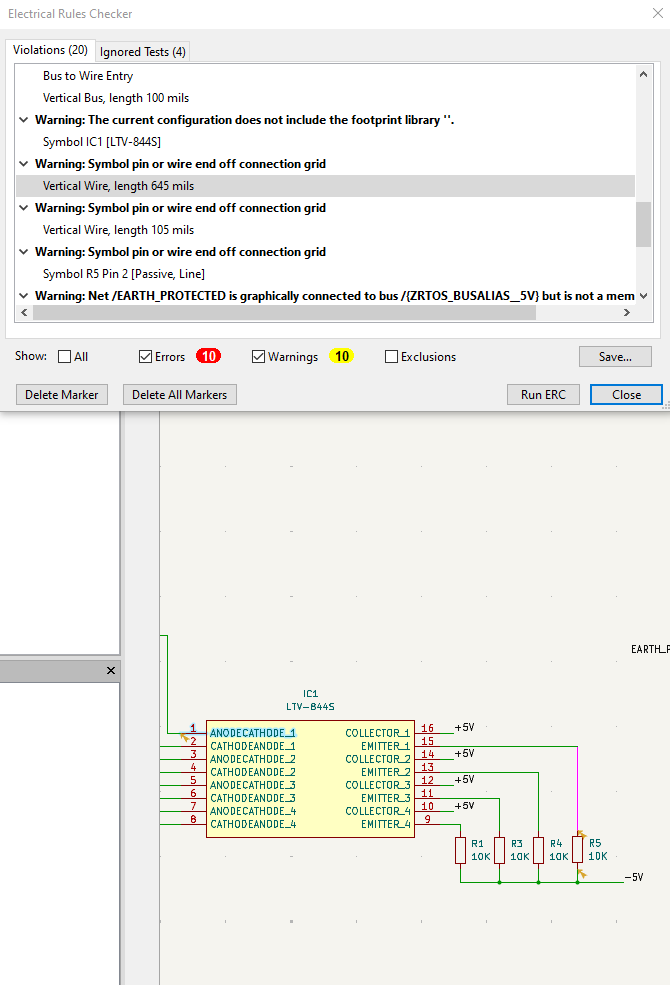This screenshot has height=985, width=670.
Task: Uncheck the Errors checkbox
Action: (x=146, y=357)
